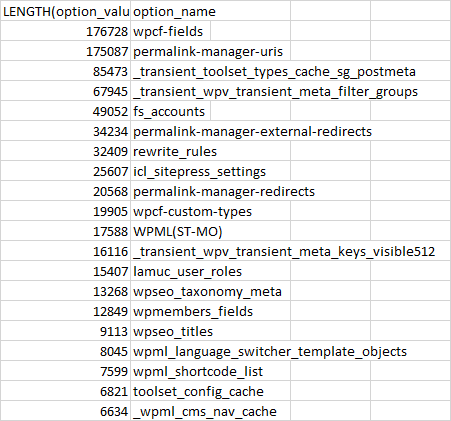Select the icl_sitepress_settings cell
This screenshot has width=451, height=421.
[x=210, y=171]
